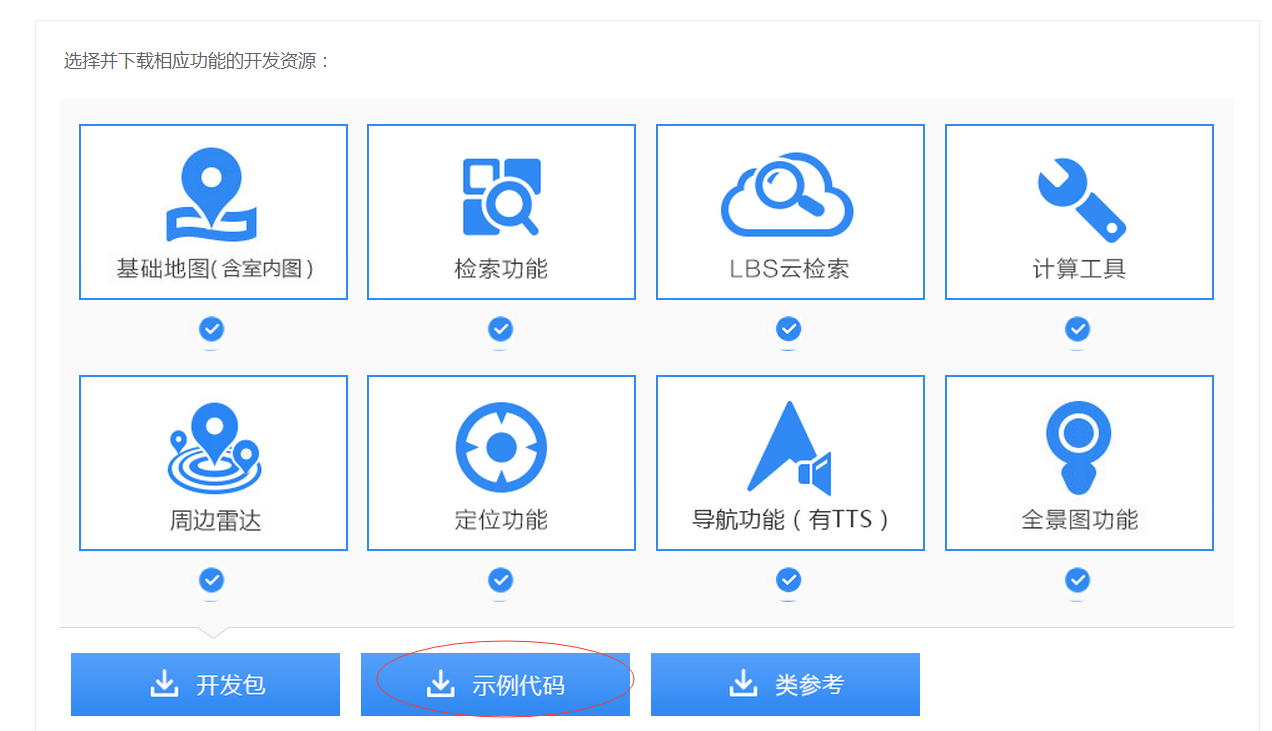Click the 定位功能 crosshair target icon
The height and width of the screenshot is (731, 1272).
[x=501, y=447]
